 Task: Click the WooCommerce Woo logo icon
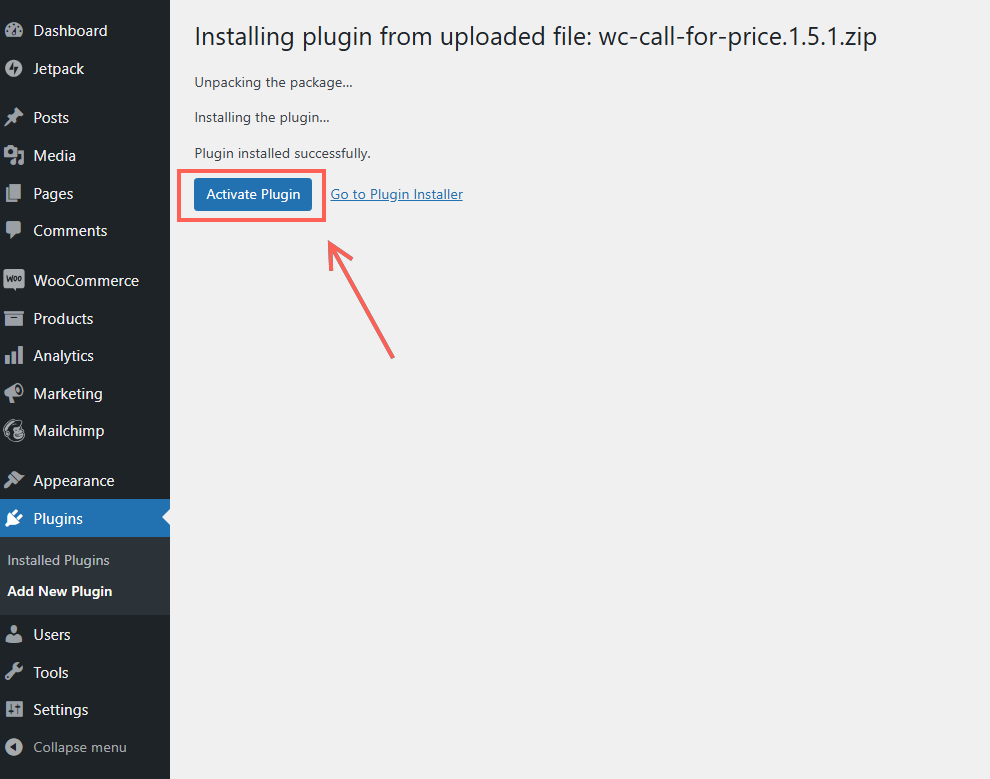click(x=14, y=280)
